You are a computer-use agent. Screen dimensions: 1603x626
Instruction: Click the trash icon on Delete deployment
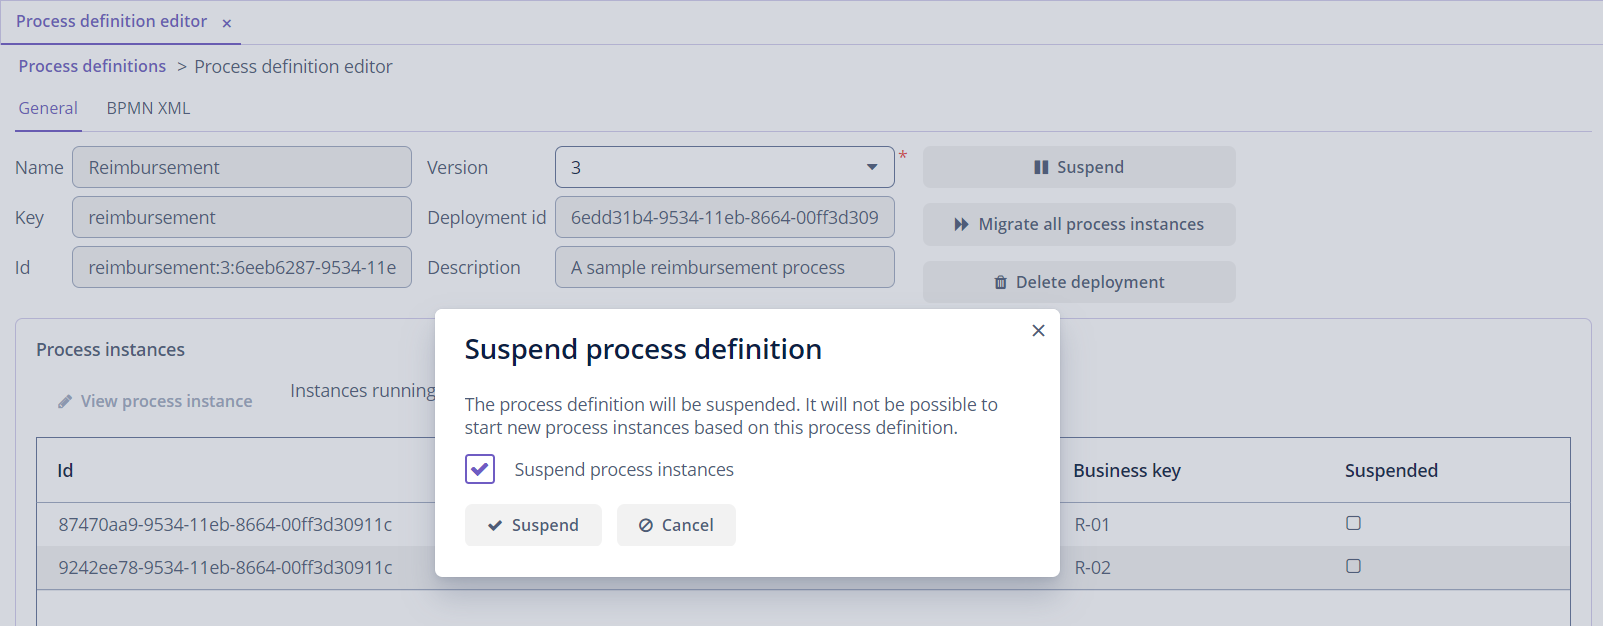(1000, 283)
